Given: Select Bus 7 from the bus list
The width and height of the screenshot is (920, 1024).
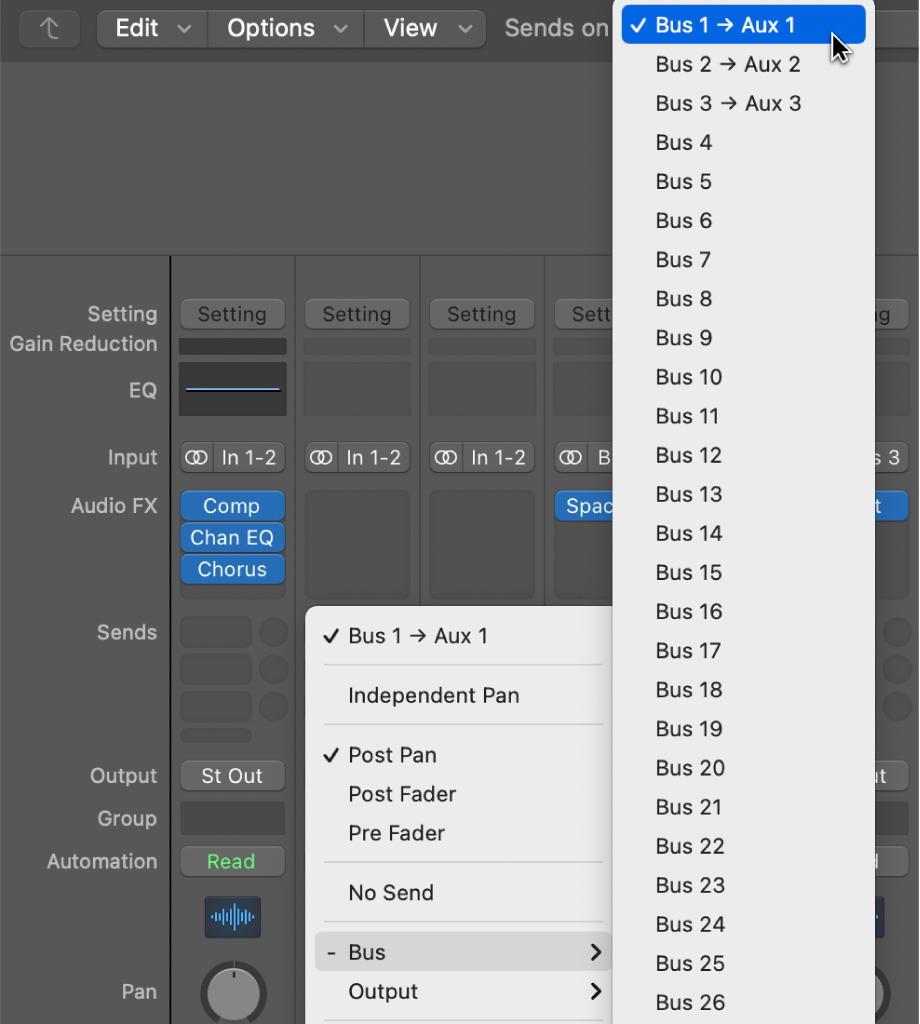Looking at the screenshot, I should tap(744, 260).
